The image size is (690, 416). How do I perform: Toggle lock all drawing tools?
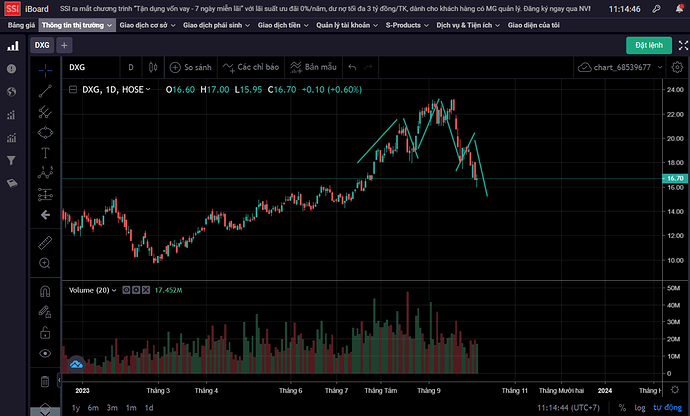point(45,333)
